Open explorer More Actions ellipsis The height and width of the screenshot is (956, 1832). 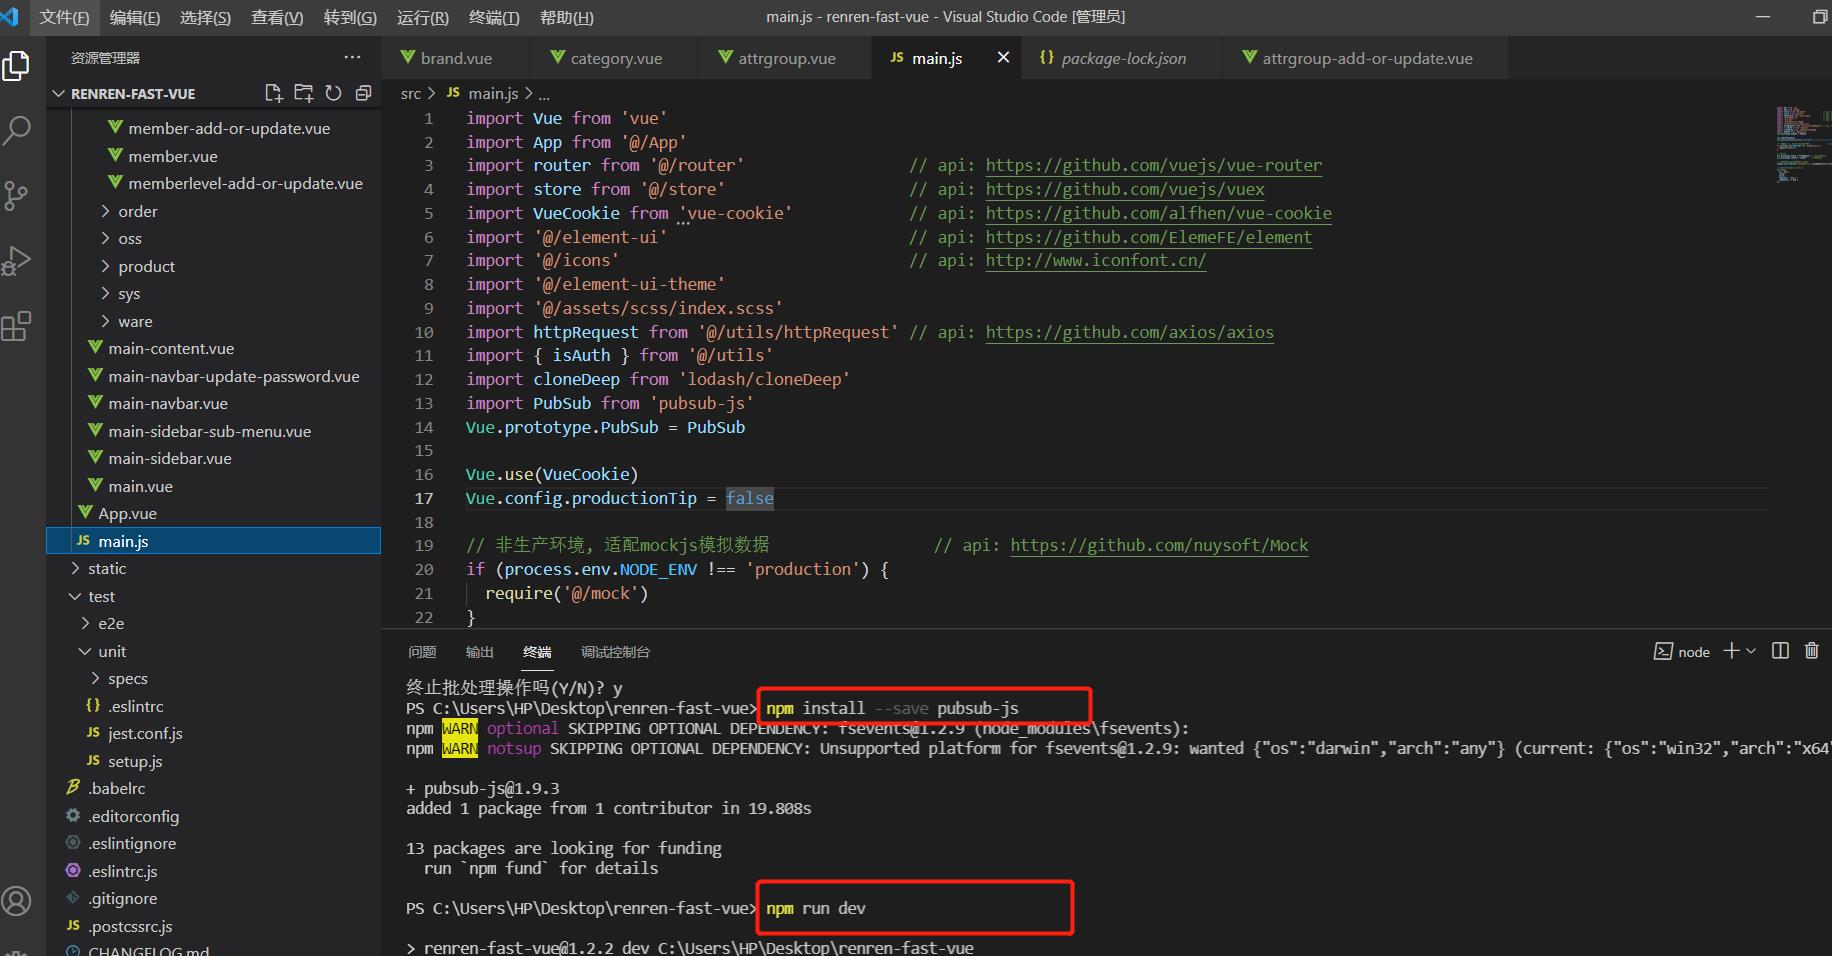(352, 58)
